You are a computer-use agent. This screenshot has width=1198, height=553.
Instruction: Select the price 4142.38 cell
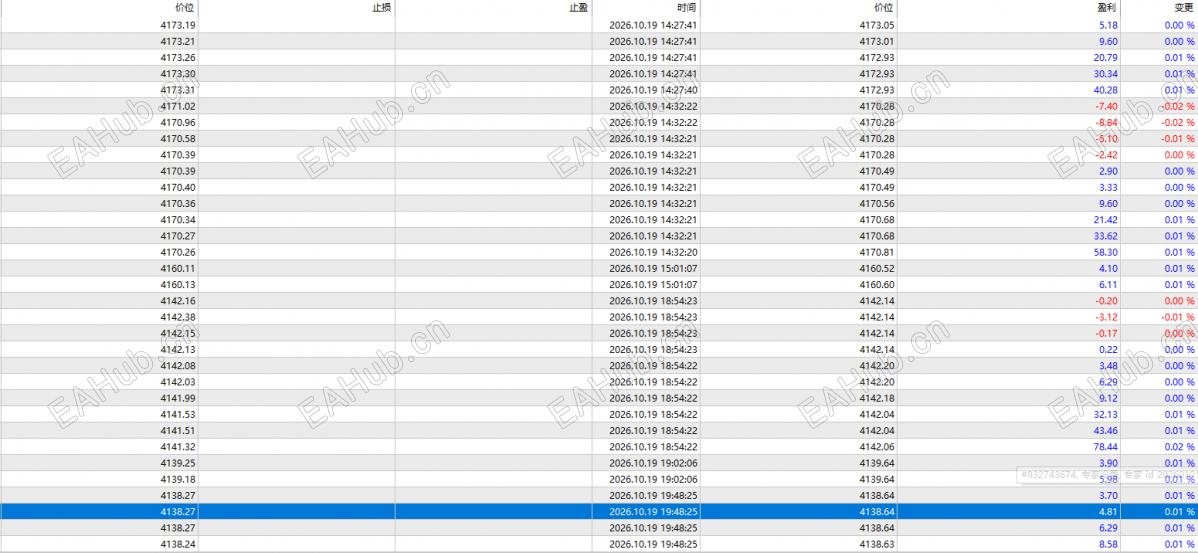coord(177,317)
